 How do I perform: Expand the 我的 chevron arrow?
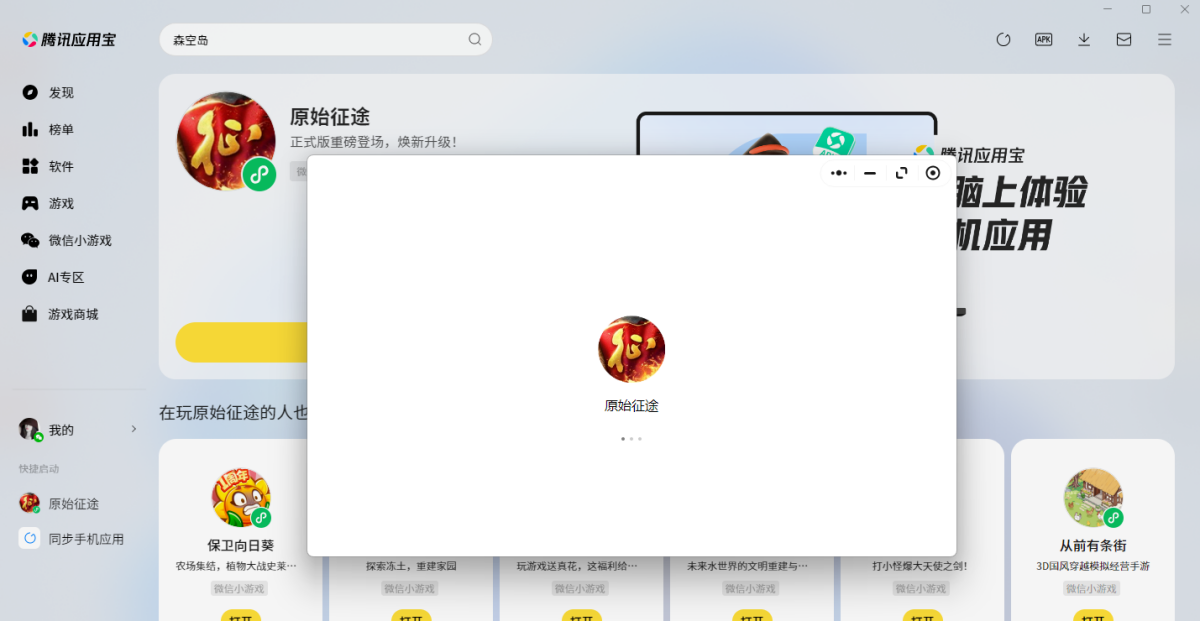point(134,429)
